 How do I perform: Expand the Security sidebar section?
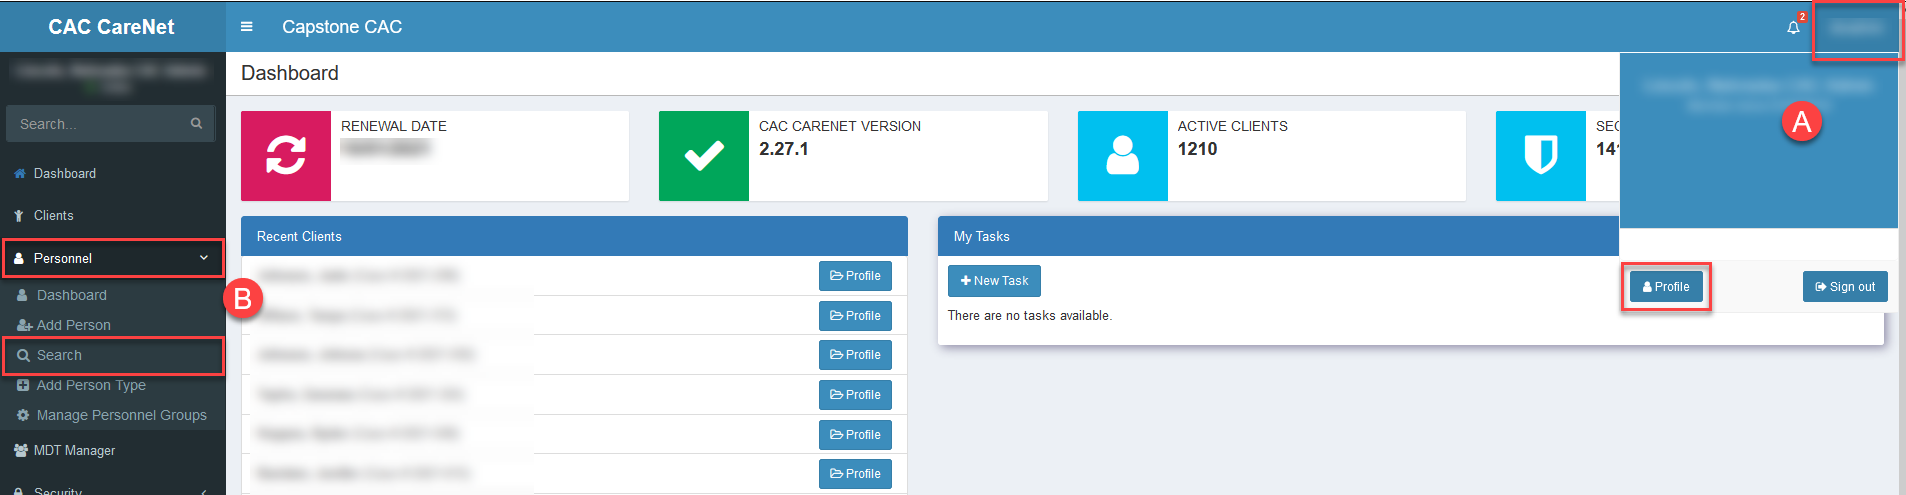click(112, 488)
